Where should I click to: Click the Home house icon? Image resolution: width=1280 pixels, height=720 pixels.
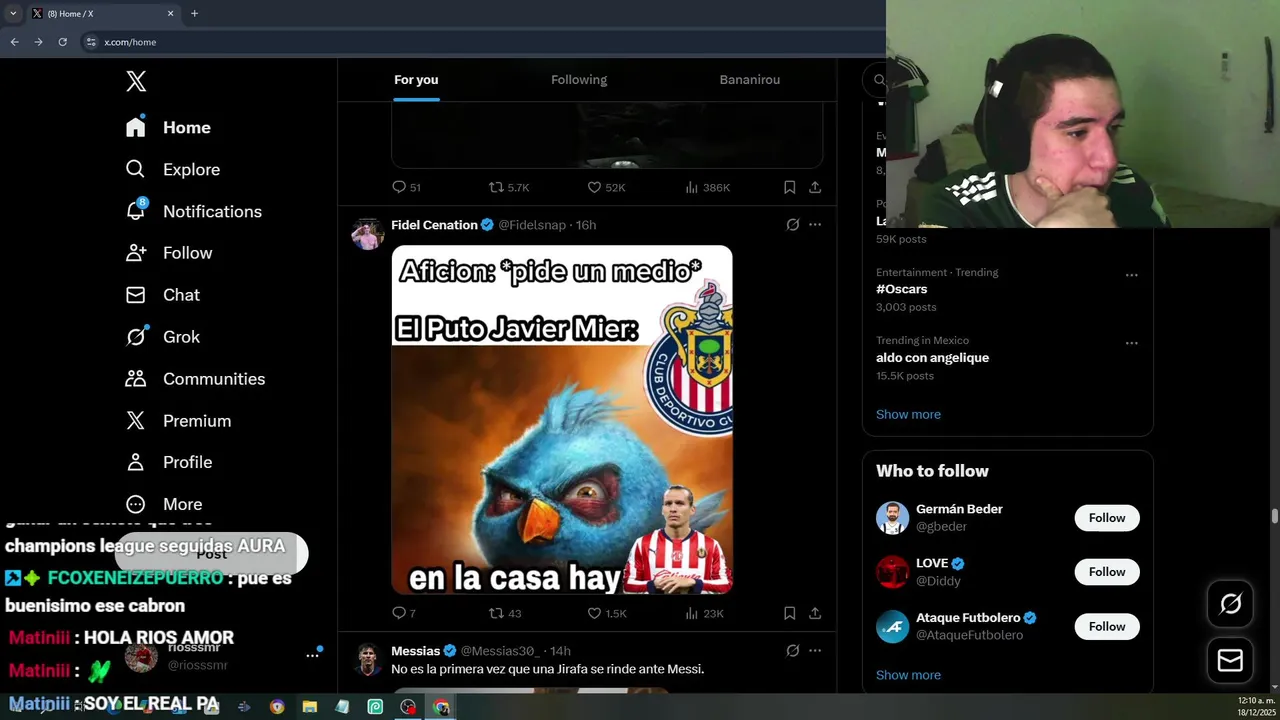tap(136, 127)
